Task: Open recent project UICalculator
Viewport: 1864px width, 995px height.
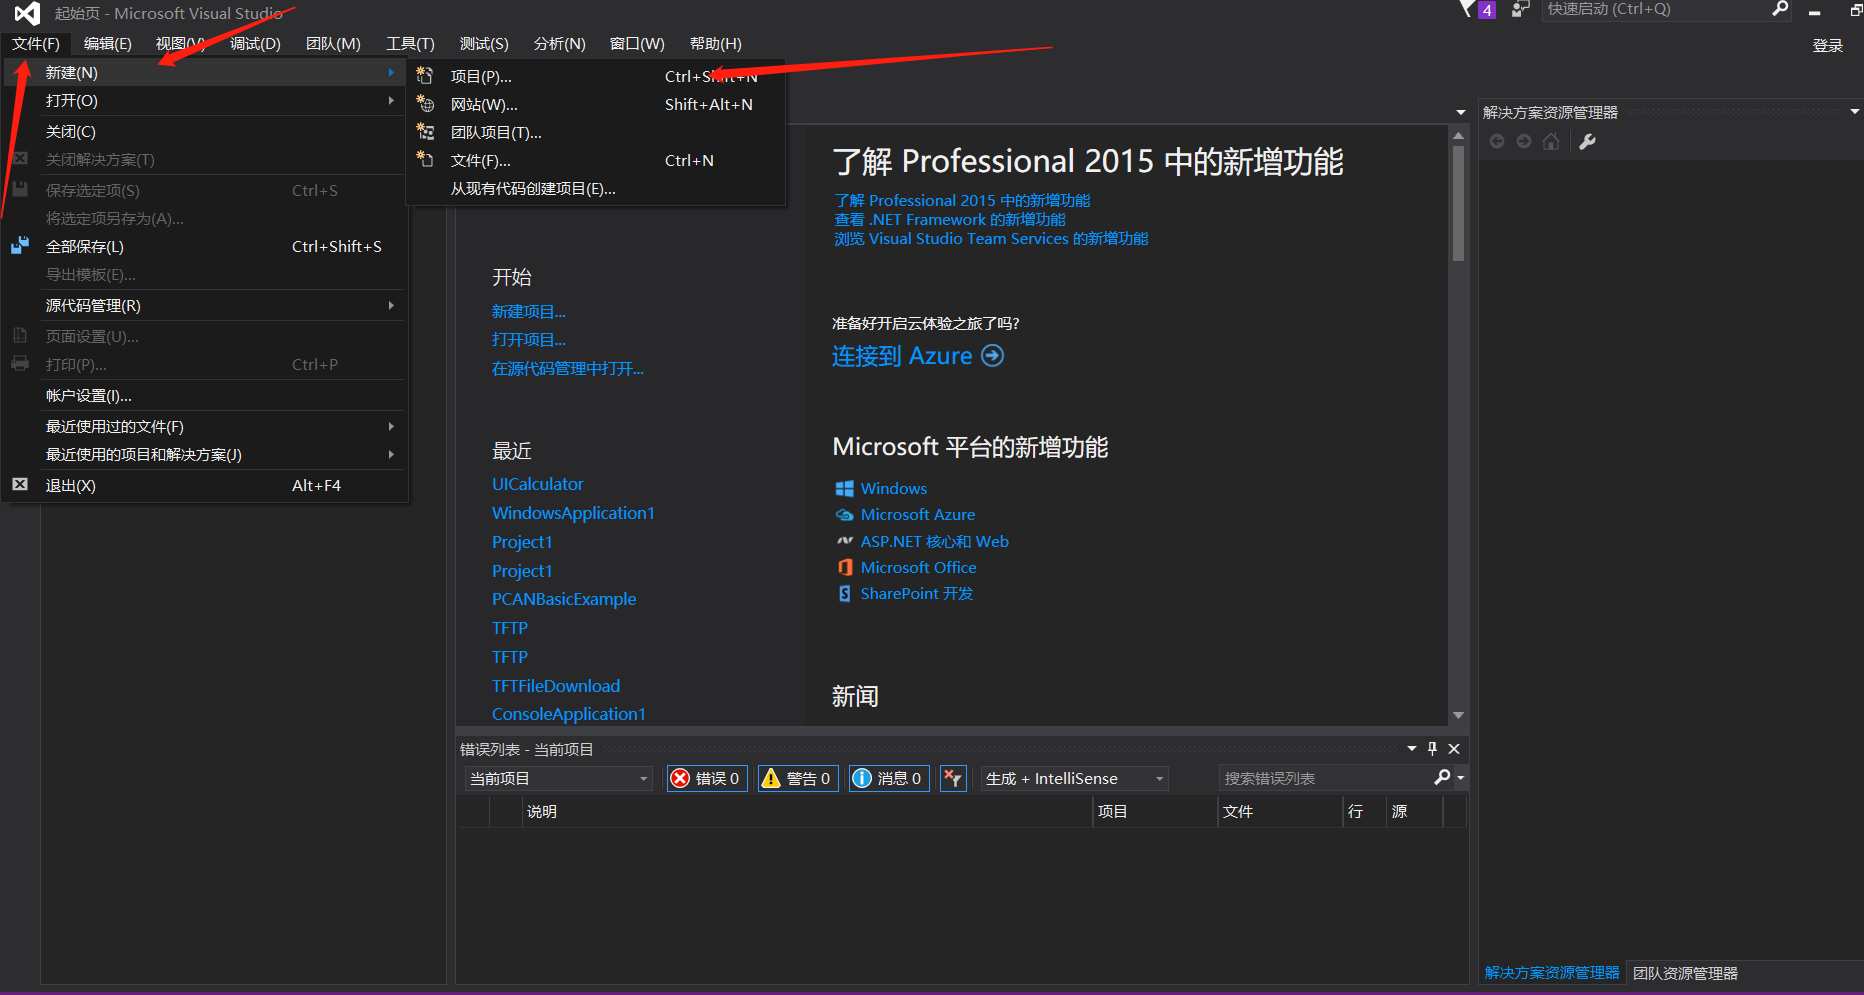Action: point(537,484)
